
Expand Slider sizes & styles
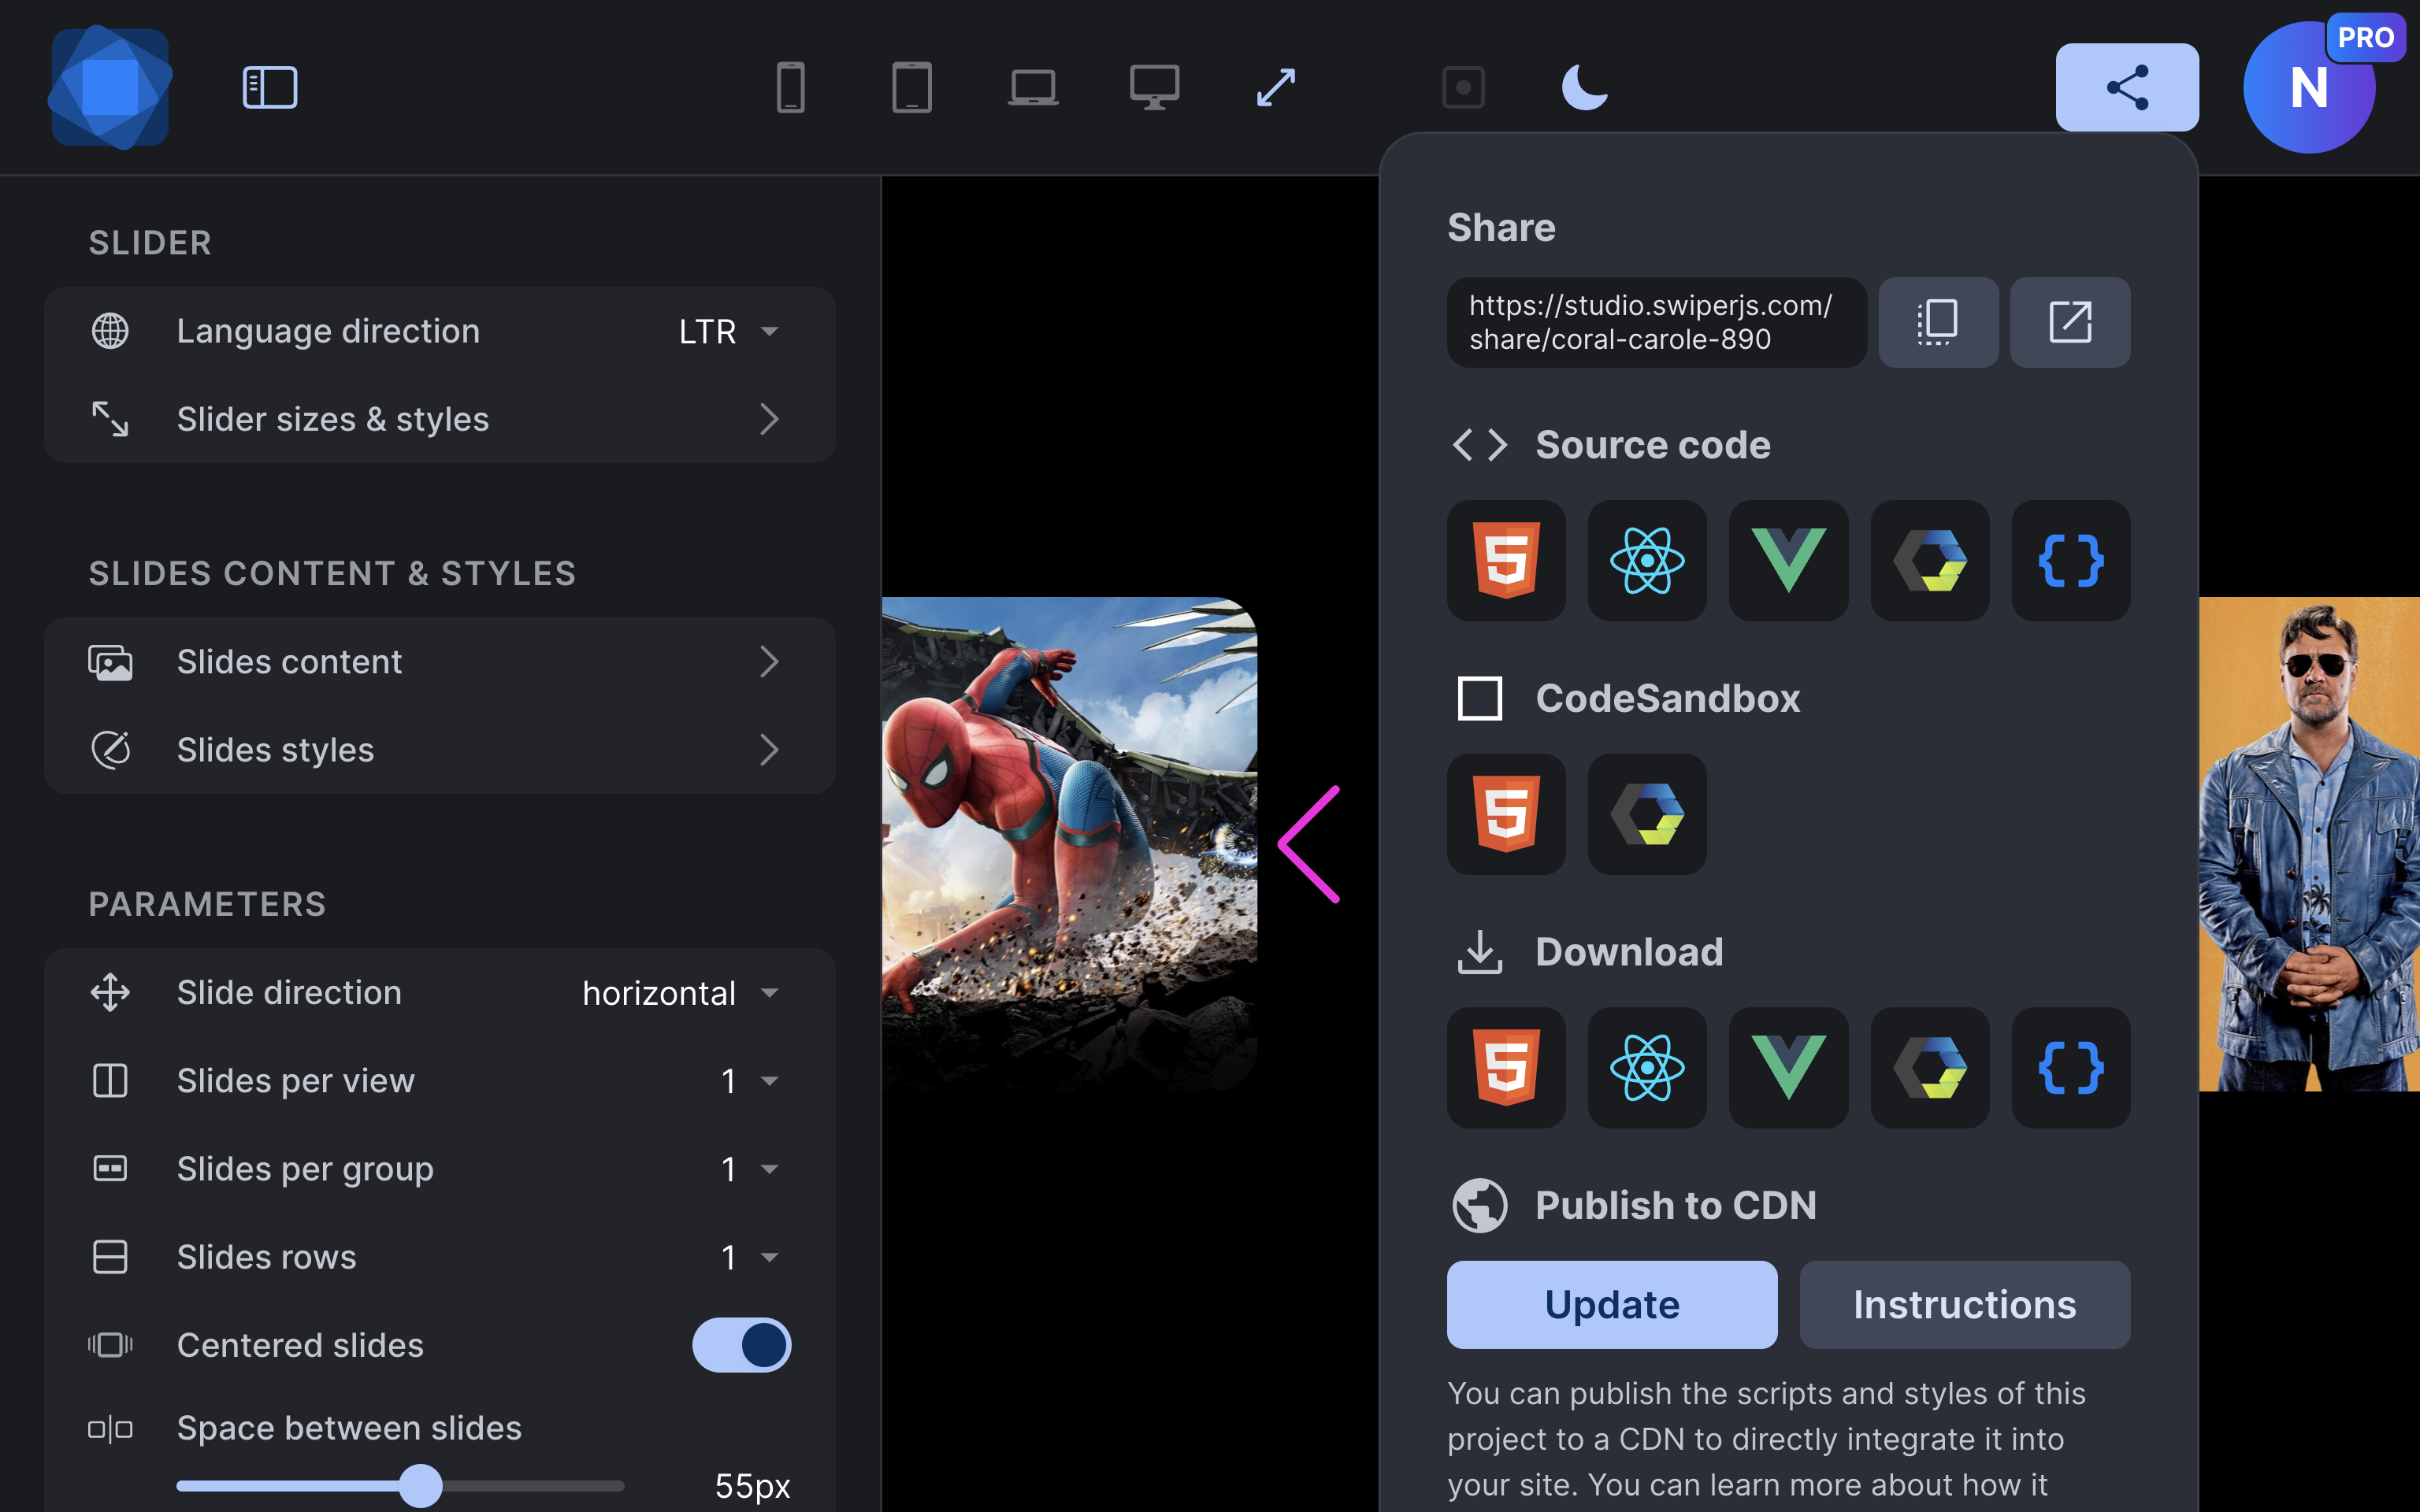[440, 419]
